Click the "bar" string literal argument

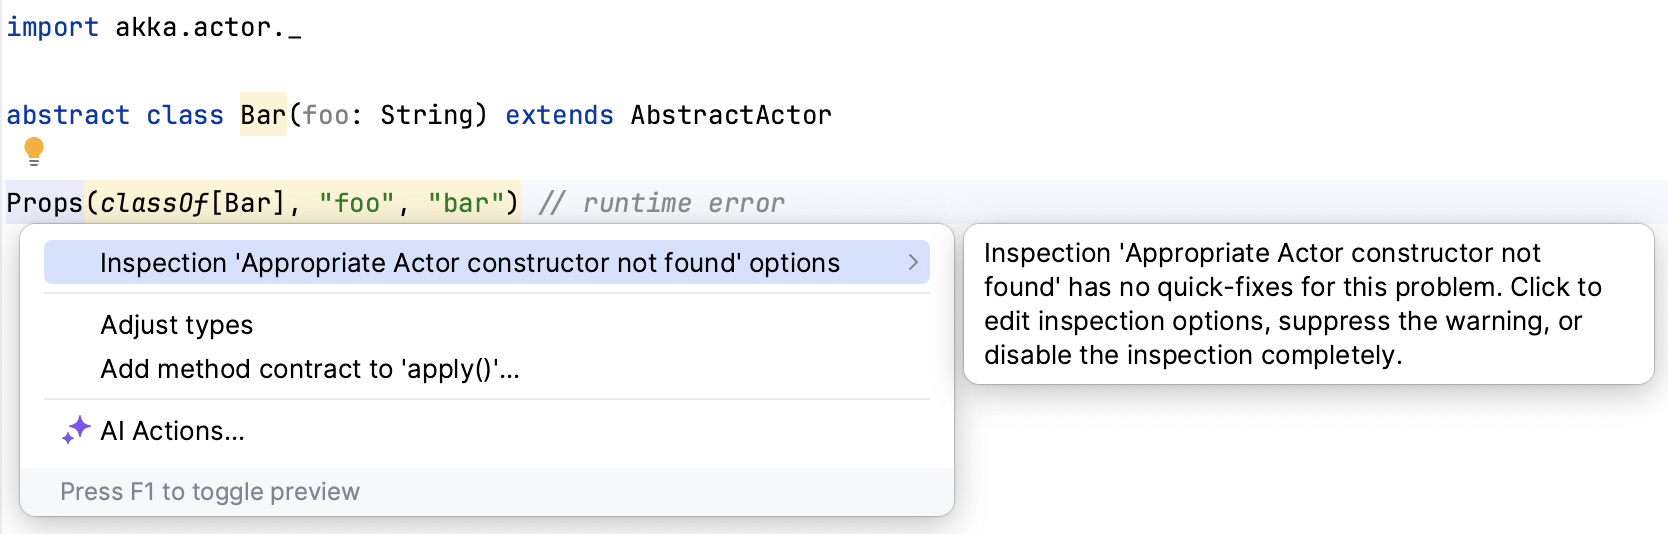click(466, 203)
